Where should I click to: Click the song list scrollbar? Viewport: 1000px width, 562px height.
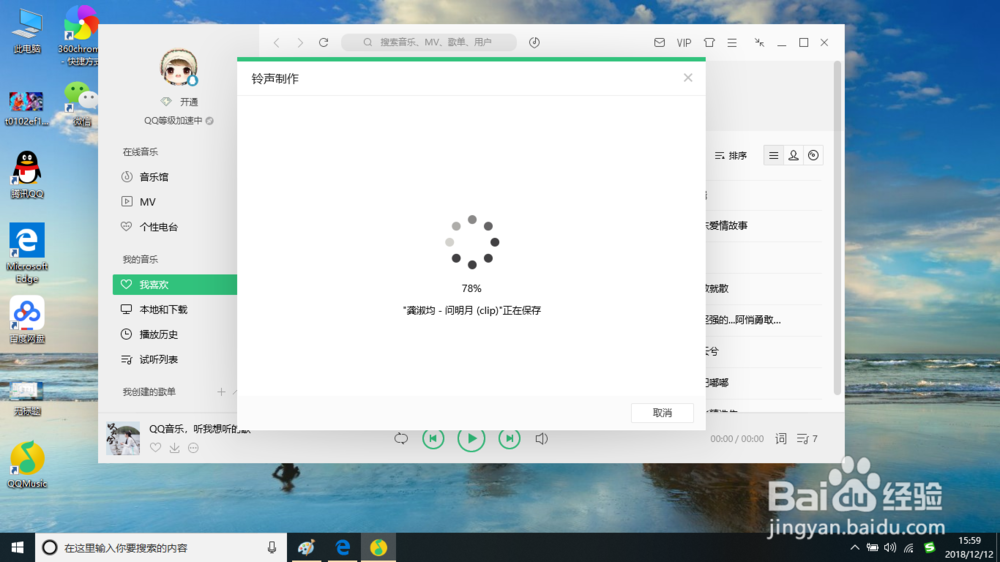pos(837,228)
